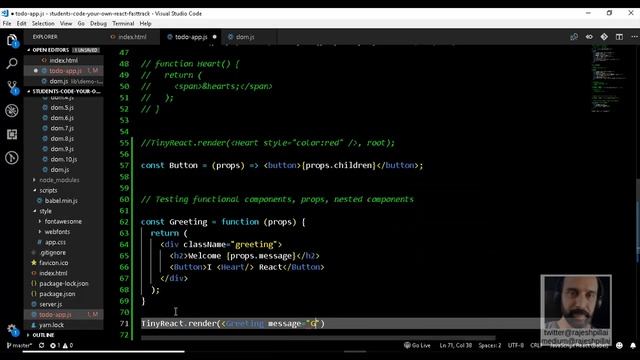This screenshot has width=640, height=360.
Task: Click the synchronize changes icon in status bar
Action: (x=41, y=345)
